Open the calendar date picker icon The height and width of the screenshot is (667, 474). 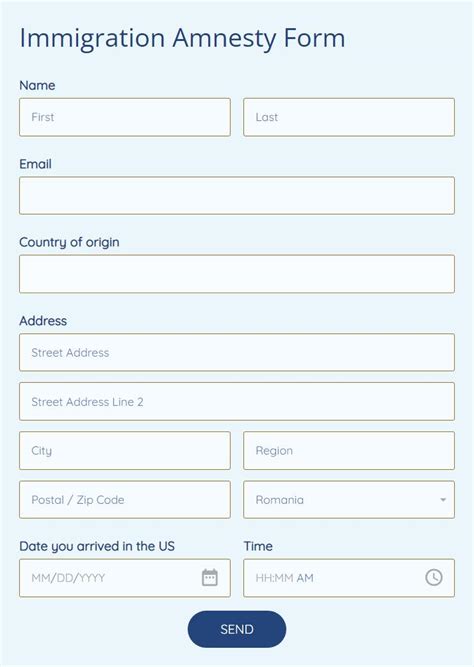(209, 577)
